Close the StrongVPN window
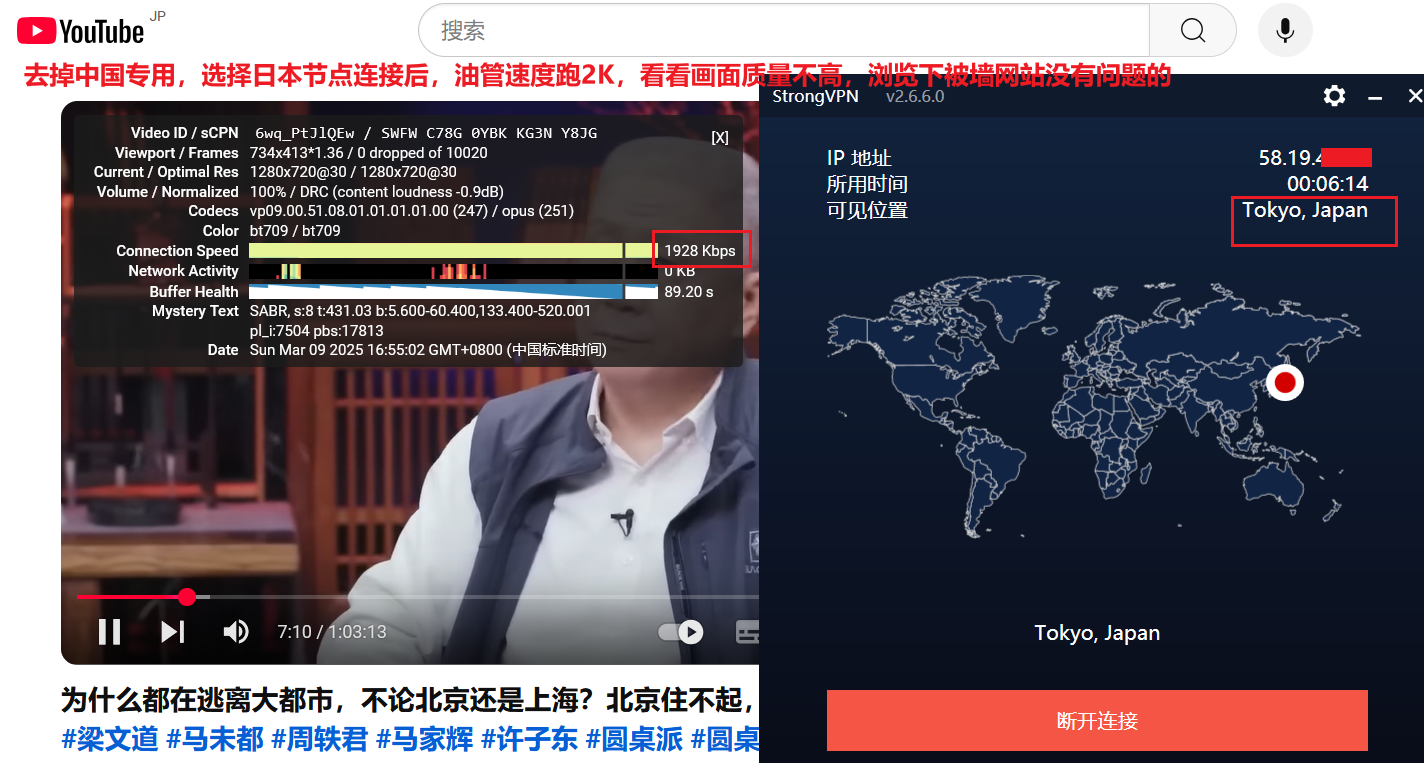Image resolution: width=1424 pixels, height=763 pixels. click(x=1414, y=96)
